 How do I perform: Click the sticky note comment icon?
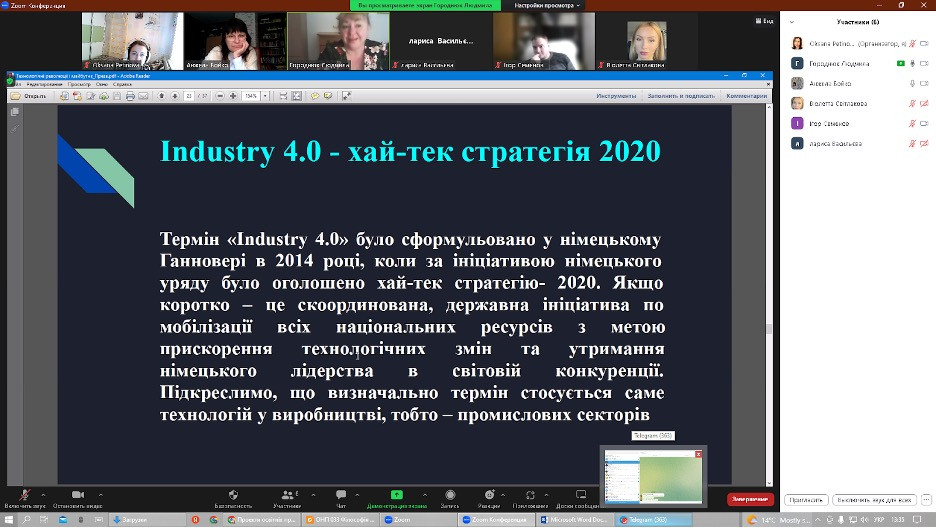(315, 96)
